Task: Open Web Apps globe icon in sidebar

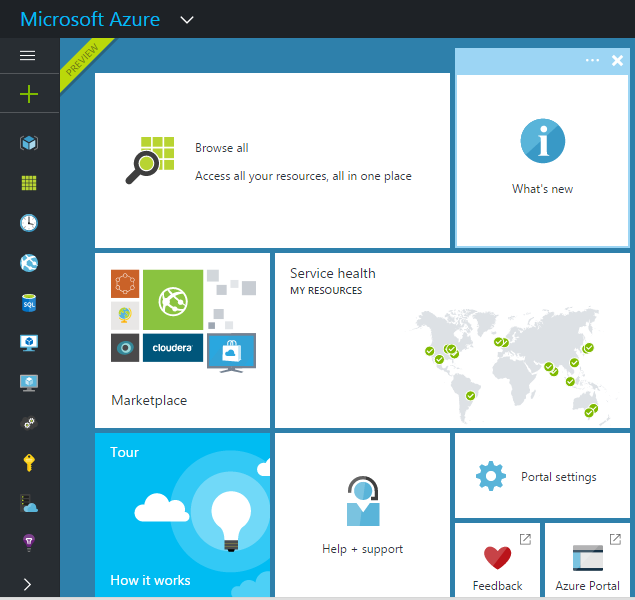Action: (x=29, y=263)
